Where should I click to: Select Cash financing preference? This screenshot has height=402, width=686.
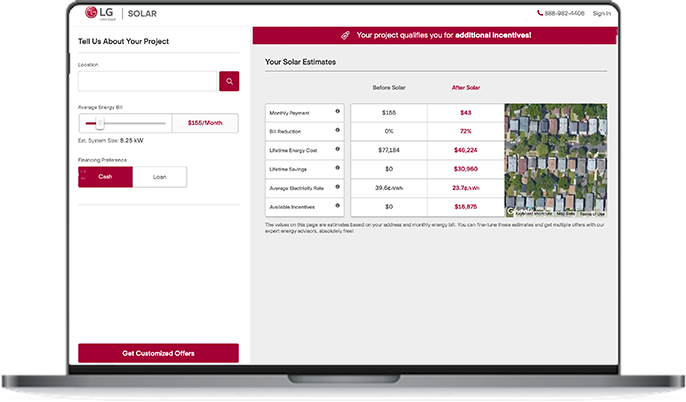coord(105,177)
